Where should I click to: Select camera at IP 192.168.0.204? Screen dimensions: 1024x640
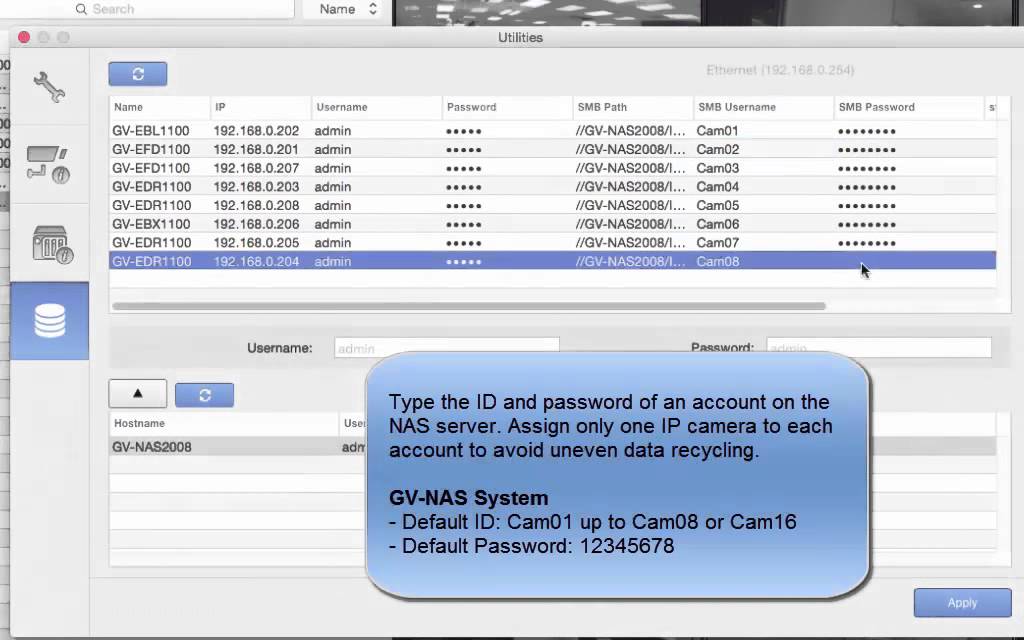click(x=552, y=261)
